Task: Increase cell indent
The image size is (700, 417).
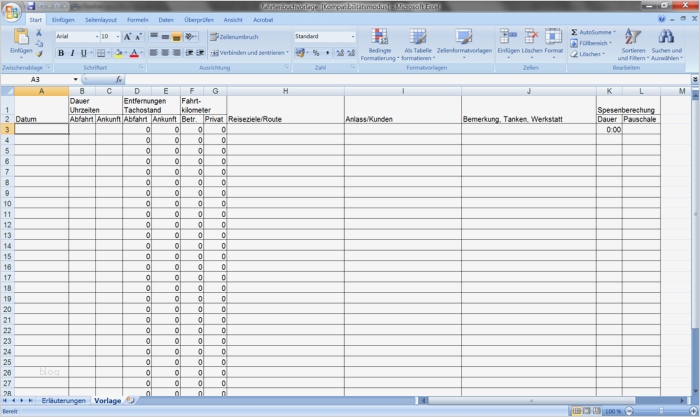Action: [200, 53]
